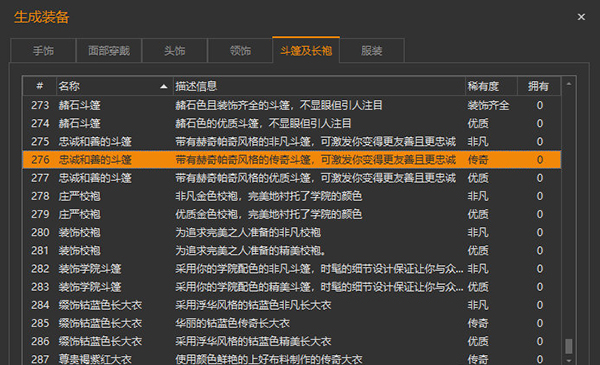Select row 285 缀饰钴蓝色长大衣

point(292,323)
